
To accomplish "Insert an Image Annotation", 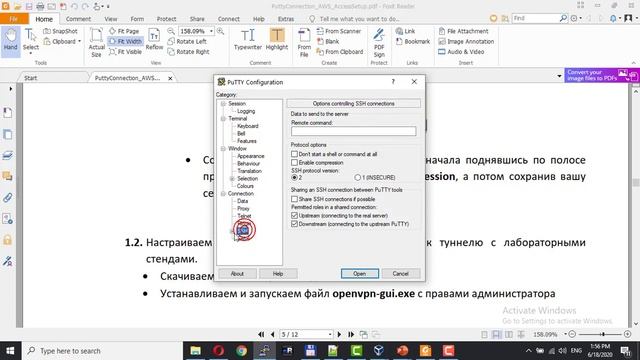I will coord(466,41).
